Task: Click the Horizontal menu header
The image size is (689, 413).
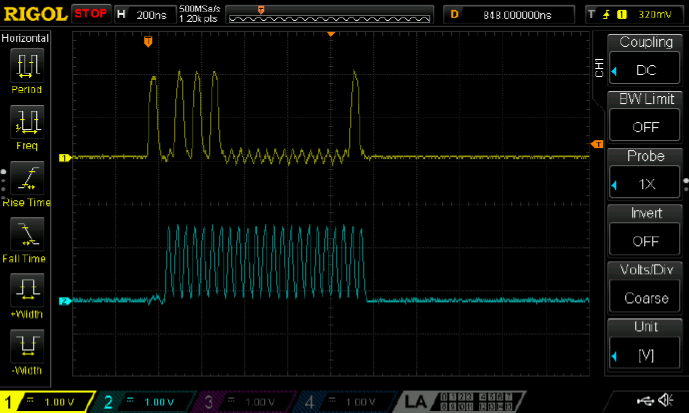Action: coord(25,38)
